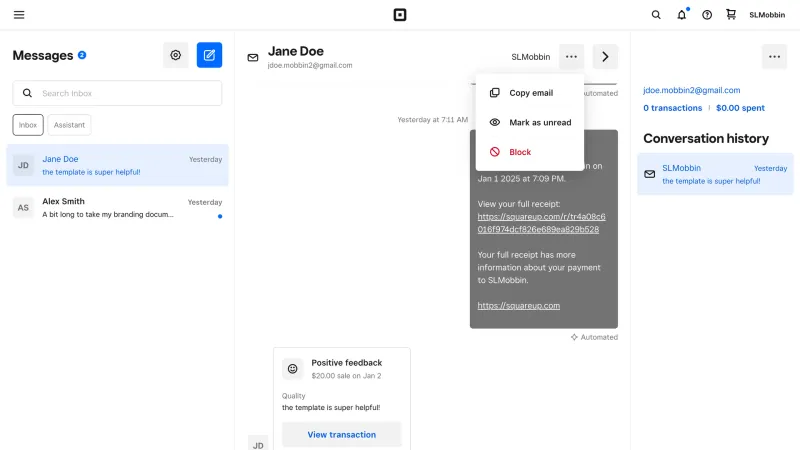This screenshot has width=800, height=450.
Task: Open the hamburger navigation menu
Action: 19,15
